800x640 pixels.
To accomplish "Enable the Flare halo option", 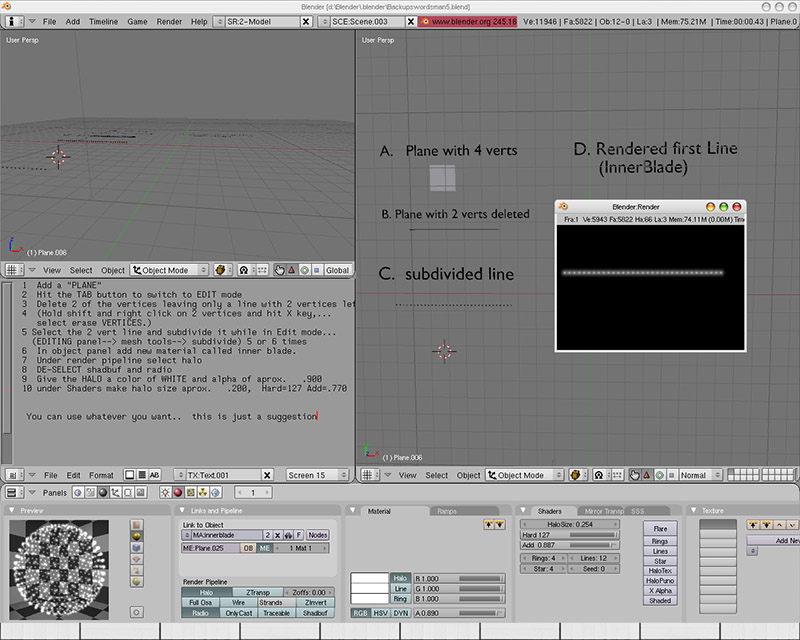I will coord(660,528).
